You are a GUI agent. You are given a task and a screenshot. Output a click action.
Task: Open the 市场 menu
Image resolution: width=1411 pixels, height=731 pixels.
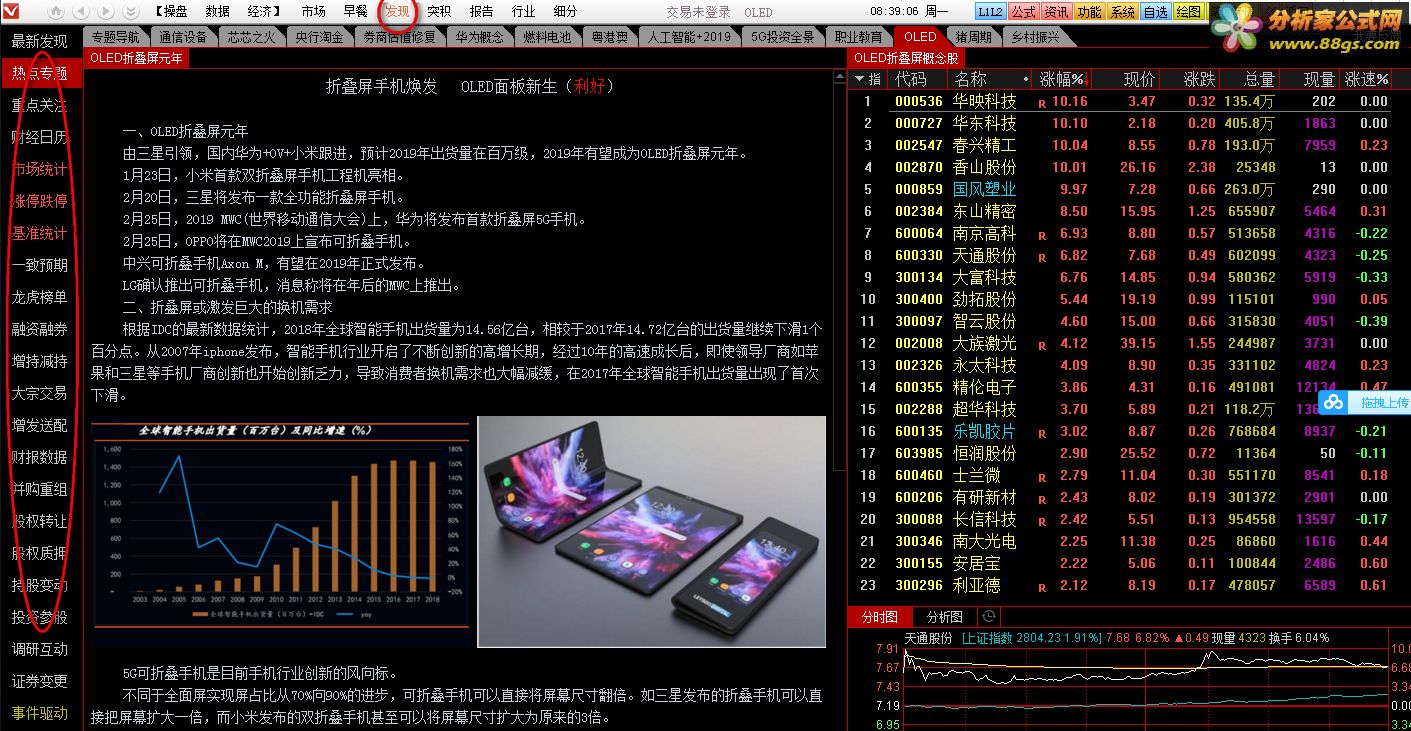(x=313, y=12)
